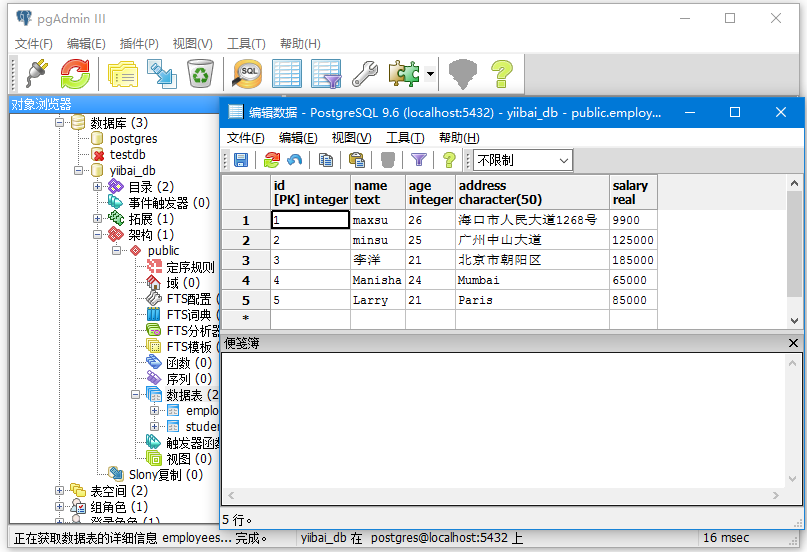Open the filtered data view icon

tap(326, 73)
